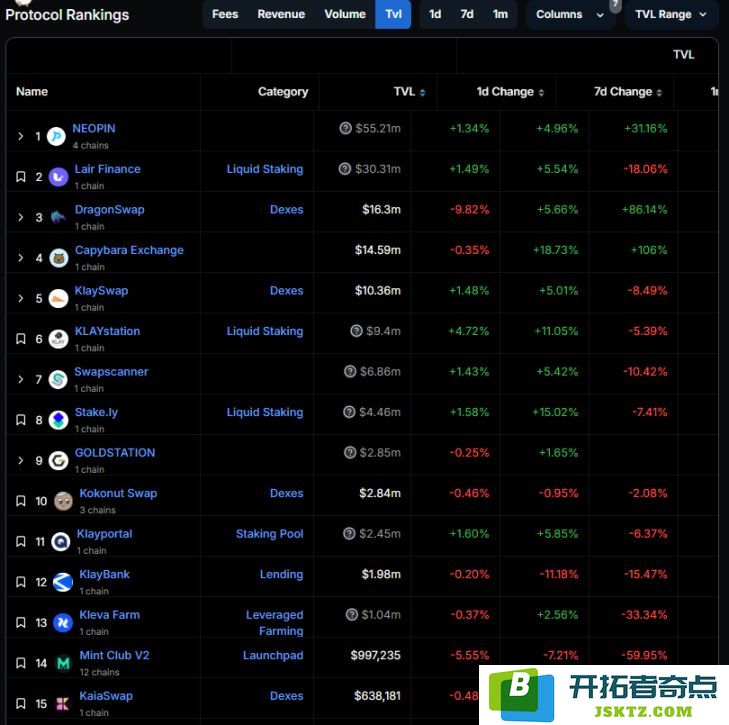Viewport: 729px width, 725px height.
Task: Open Lair Finance's Liquid Staking category
Action: pyautogui.click(x=265, y=169)
